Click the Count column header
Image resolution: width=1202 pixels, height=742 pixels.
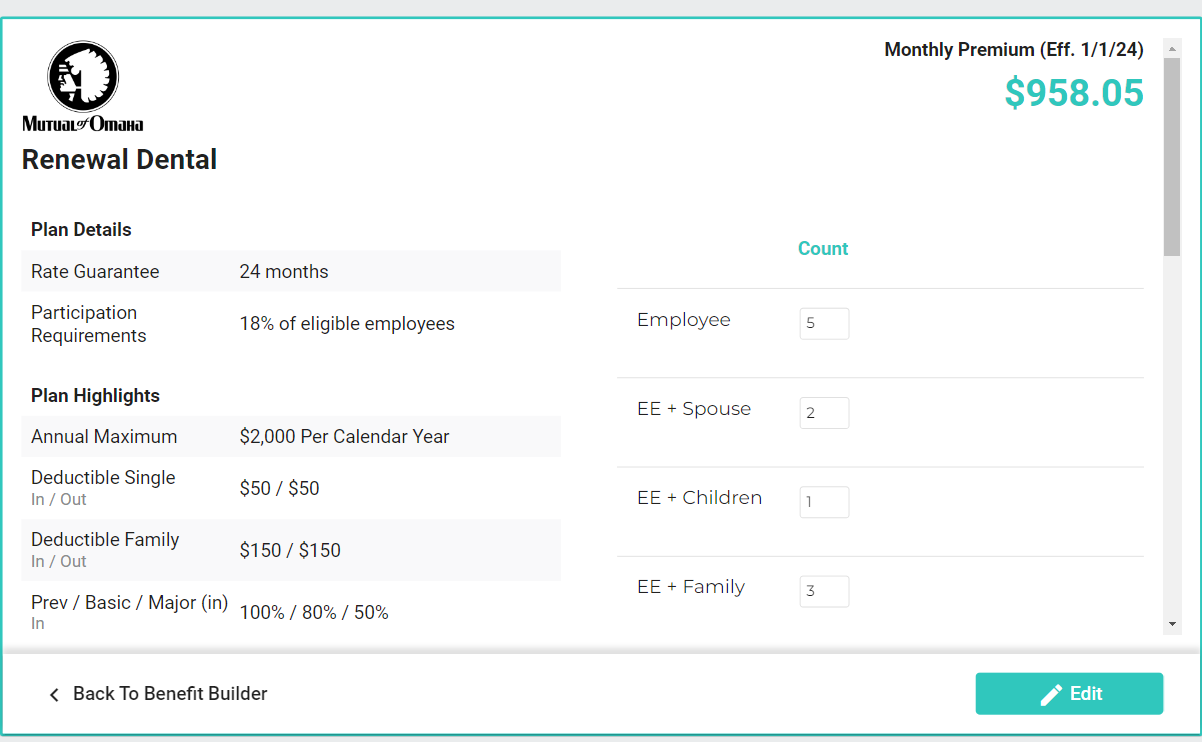[x=823, y=249]
